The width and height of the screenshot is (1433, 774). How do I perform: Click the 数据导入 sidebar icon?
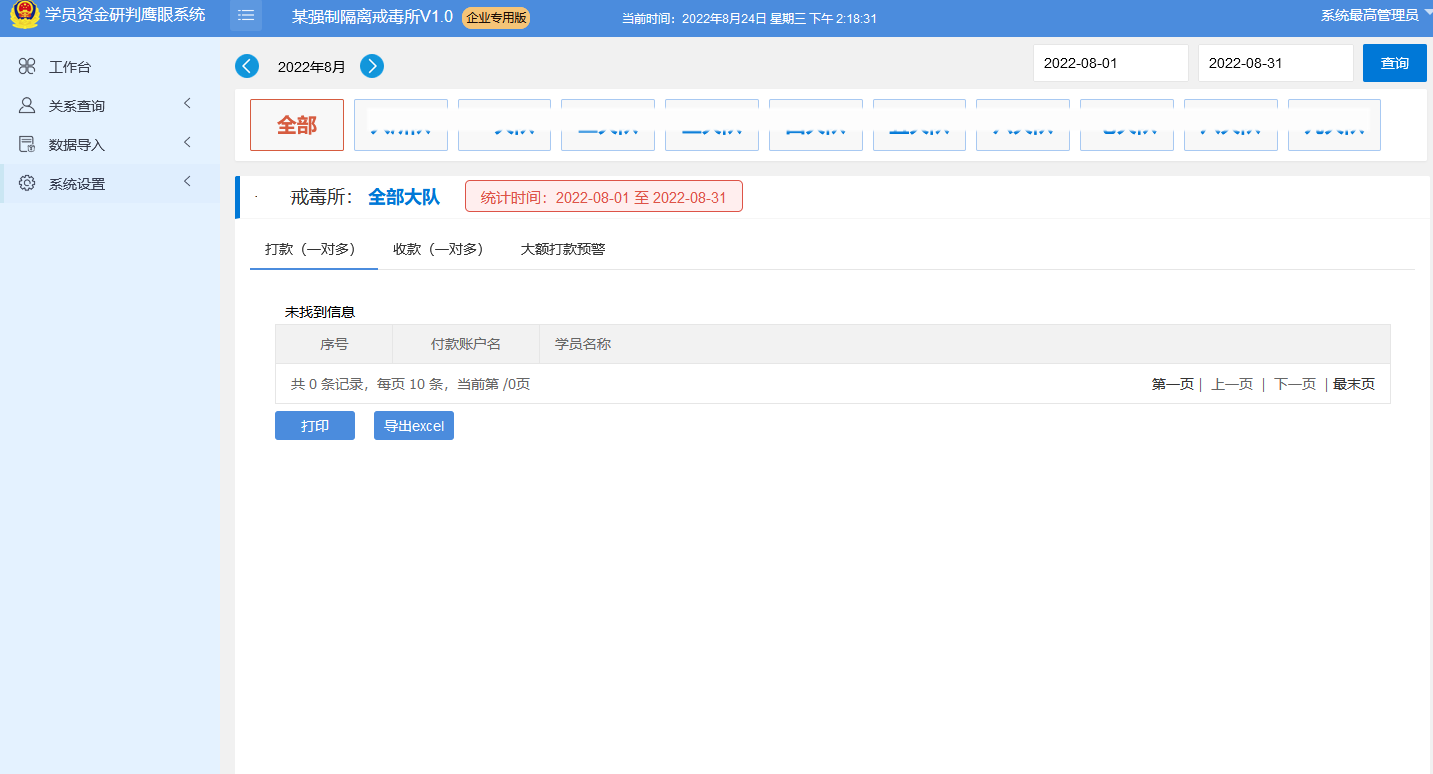tap(27, 144)
